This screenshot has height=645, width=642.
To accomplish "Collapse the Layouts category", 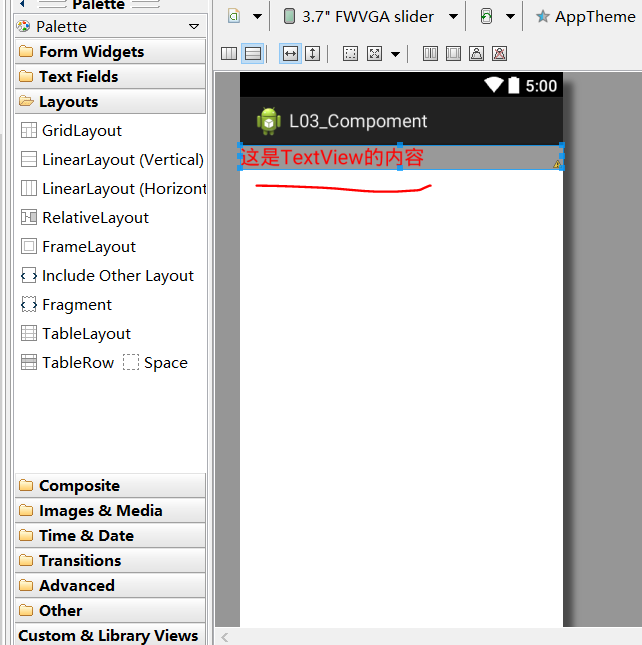I will coord(110,102).
